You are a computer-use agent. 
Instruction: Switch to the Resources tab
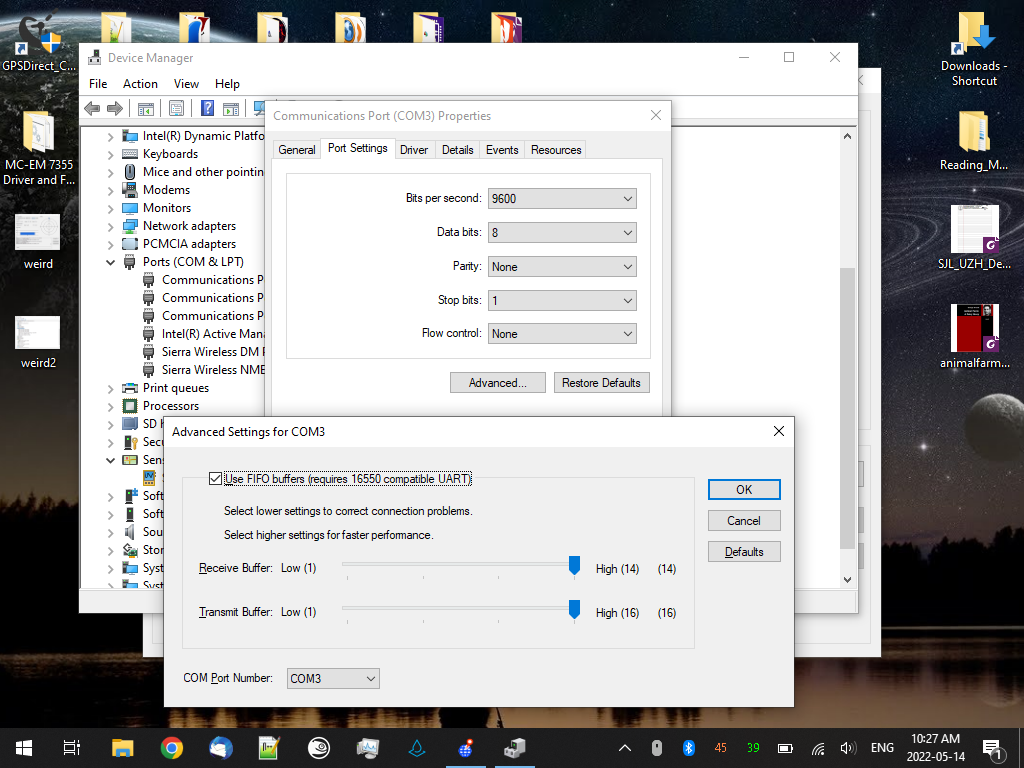coord(556,150)
